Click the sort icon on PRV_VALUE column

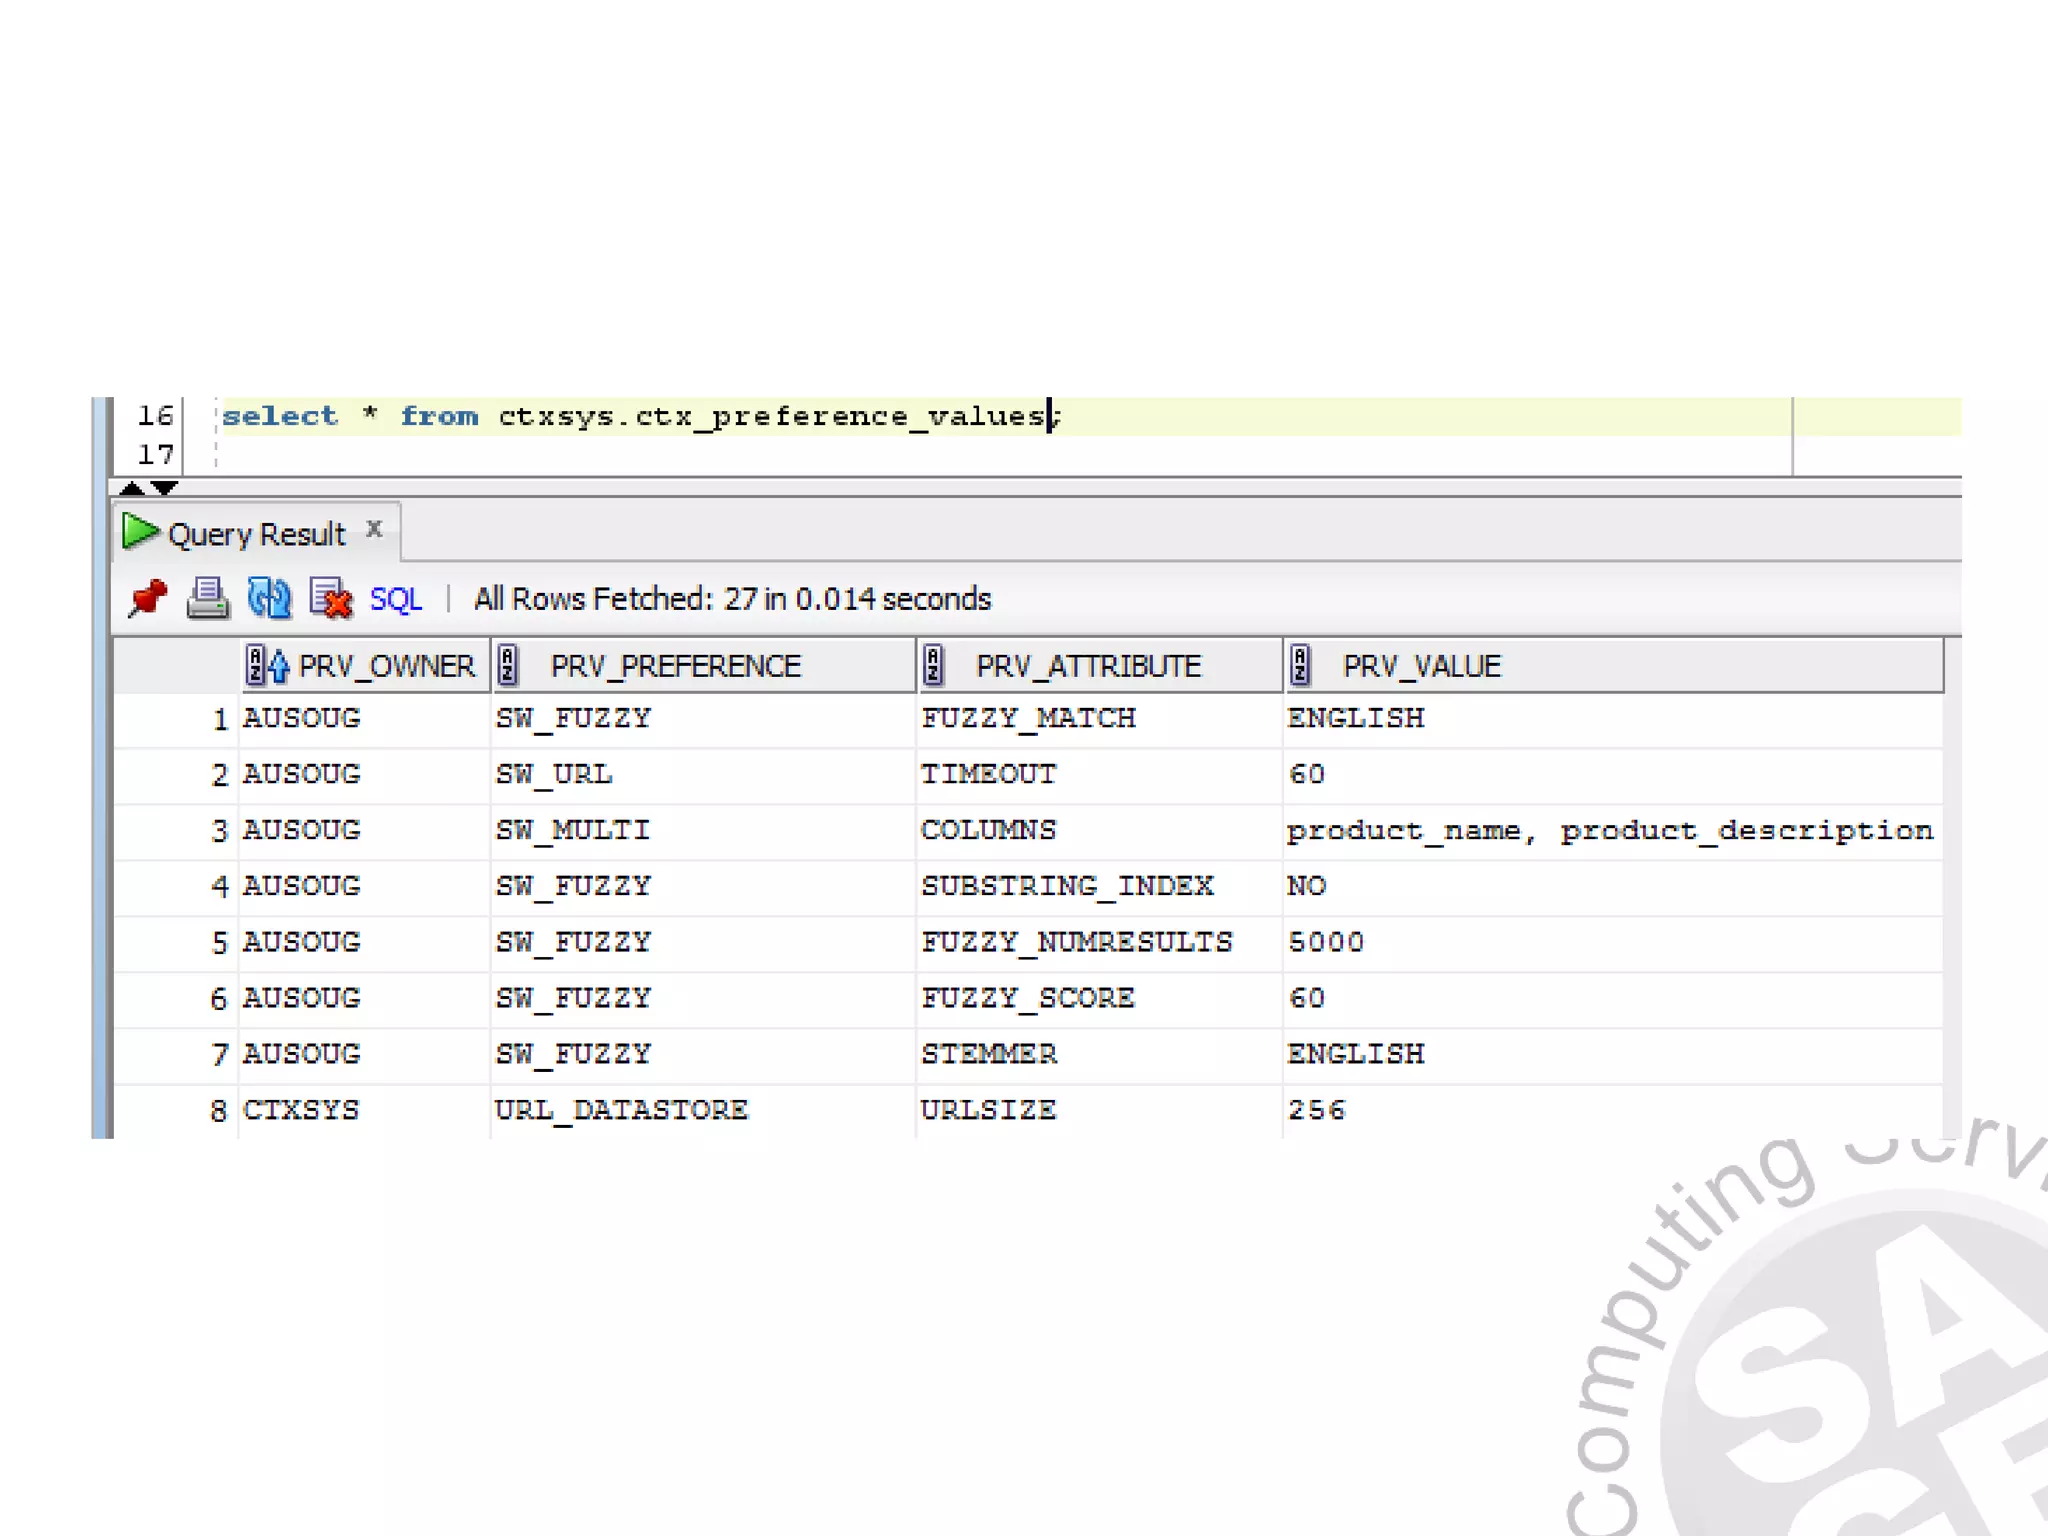click(x=1300, y=665)
